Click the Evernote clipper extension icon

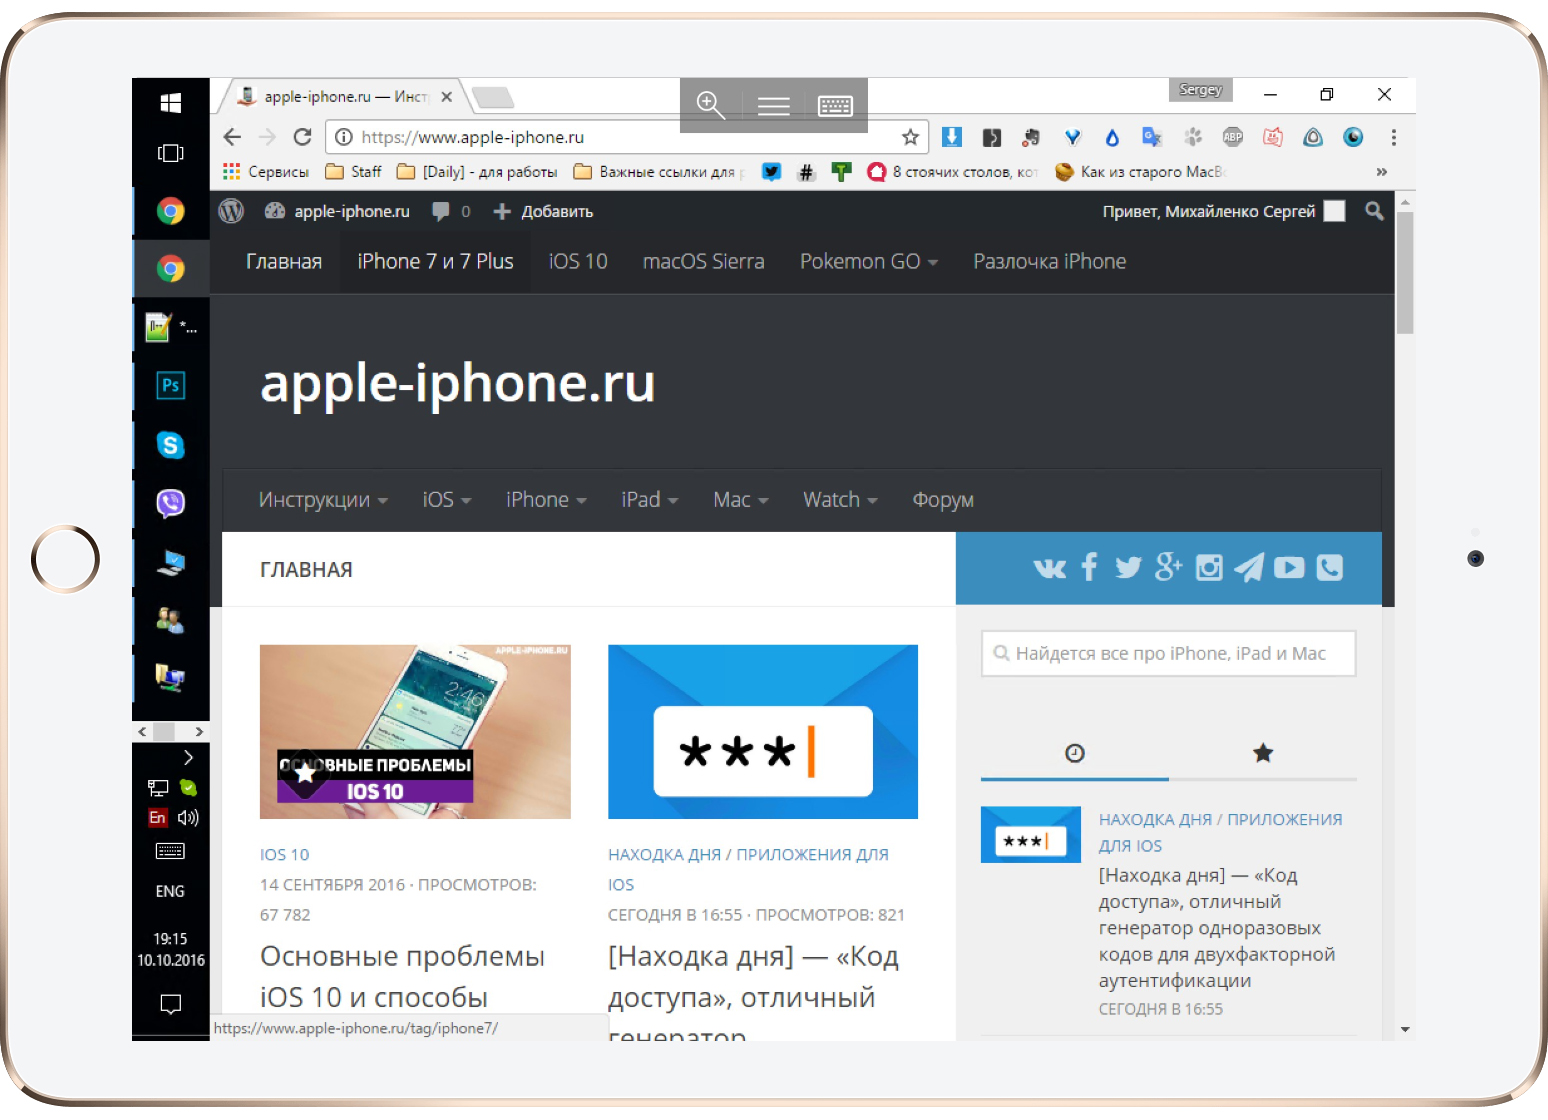click(1032, 137)
